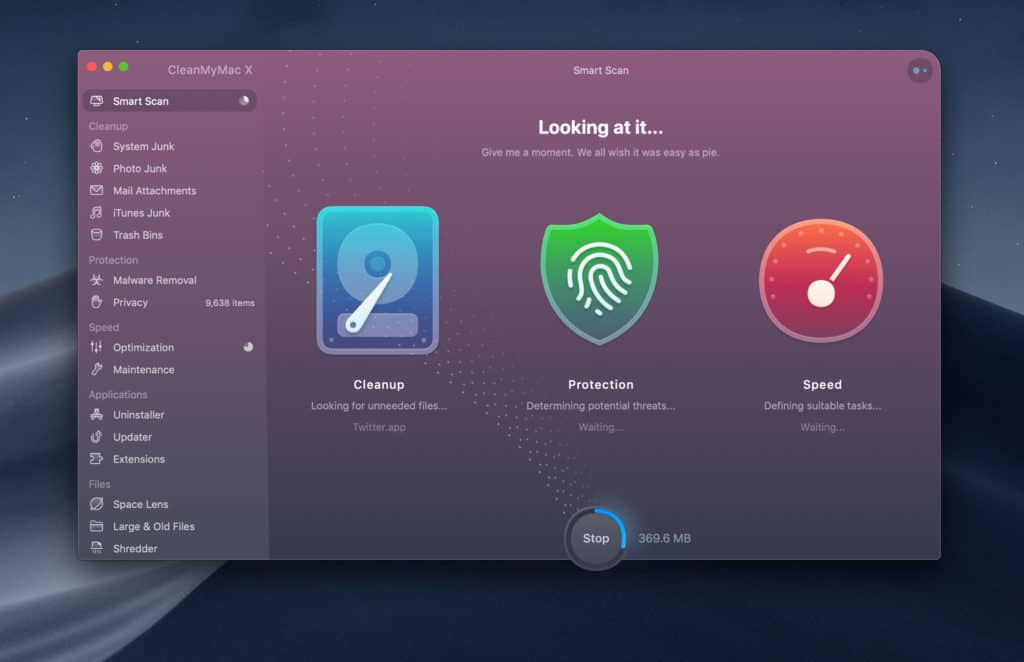Click the Extensions icon

pyautogui.click(x=97, y=458)
